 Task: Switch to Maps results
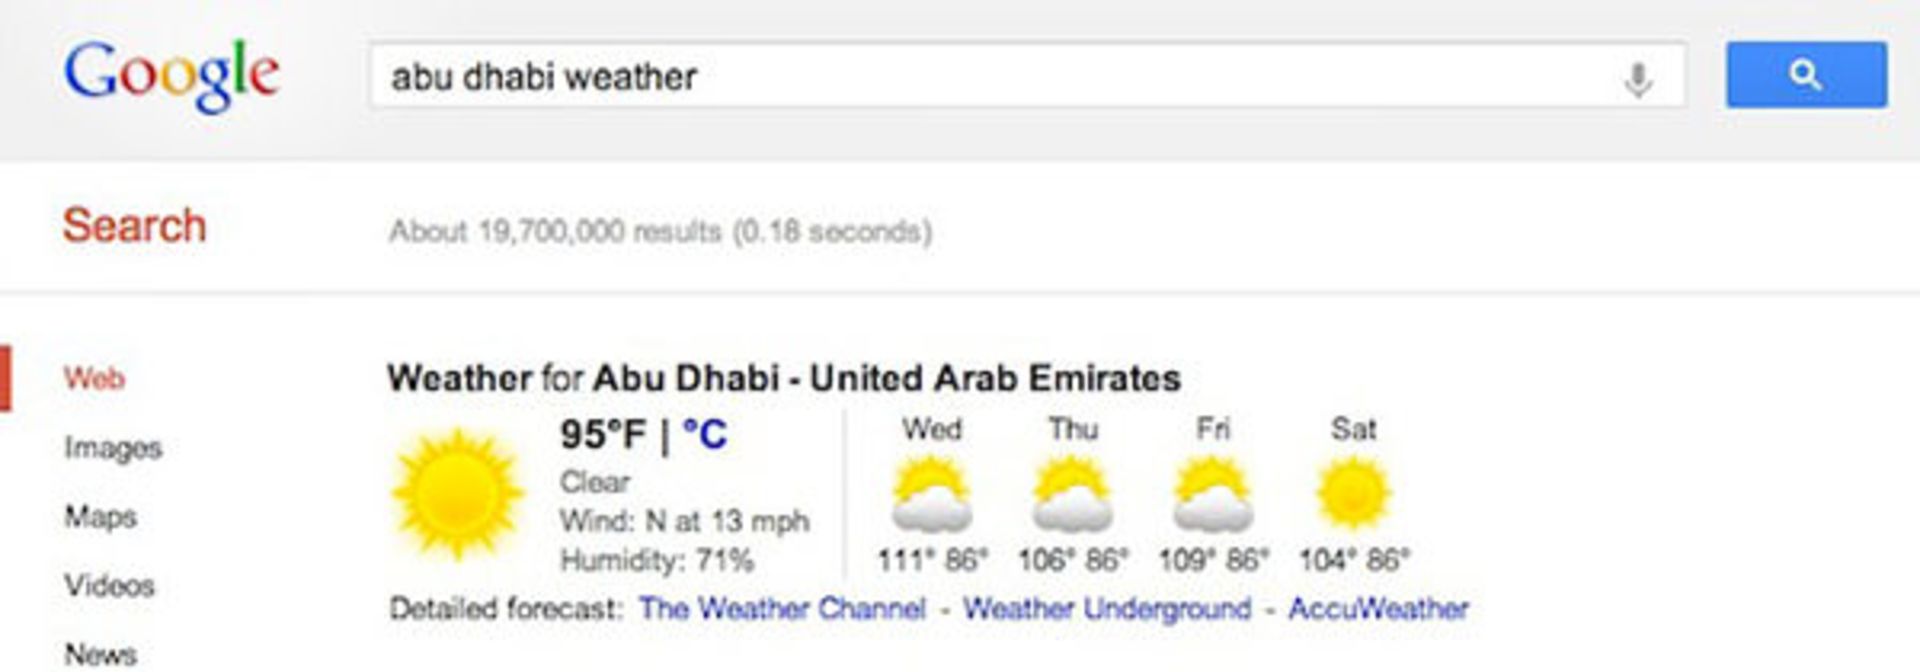click(100, 516)
